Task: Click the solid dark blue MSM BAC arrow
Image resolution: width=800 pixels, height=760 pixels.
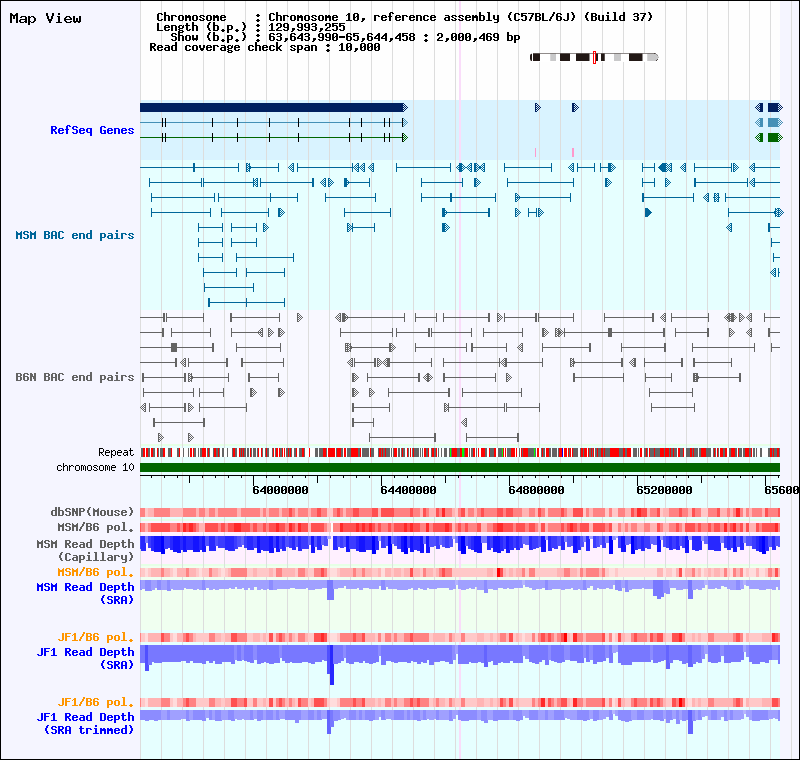Action: (648, 212)
